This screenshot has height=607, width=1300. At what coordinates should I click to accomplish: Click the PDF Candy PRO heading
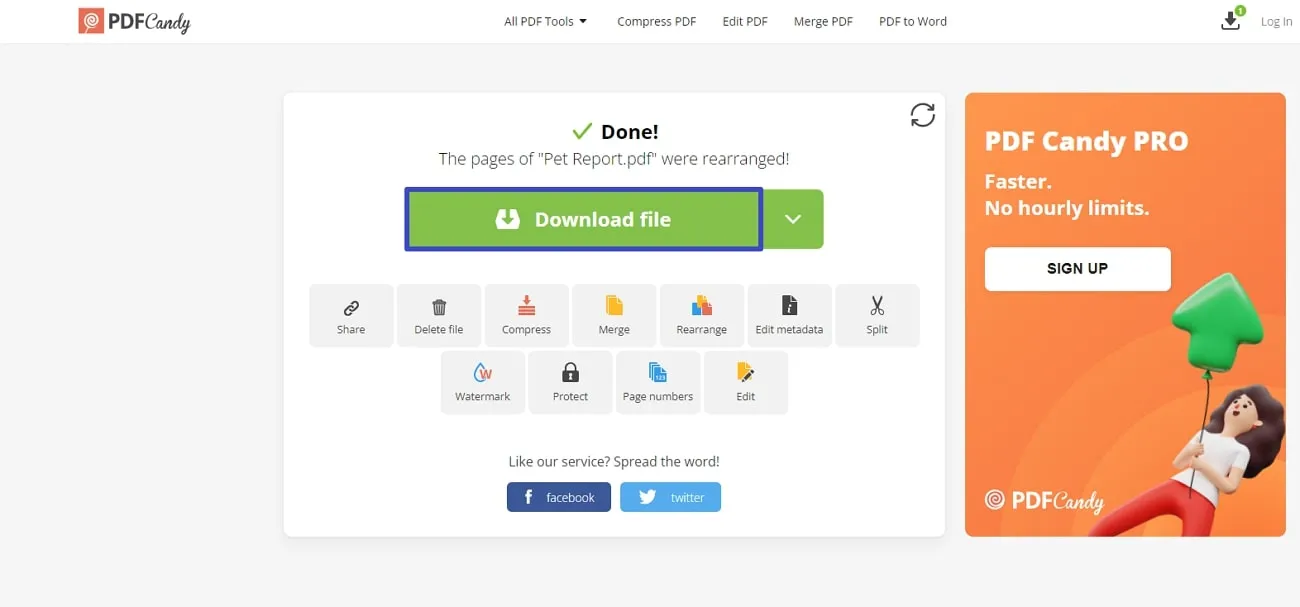1087,141
